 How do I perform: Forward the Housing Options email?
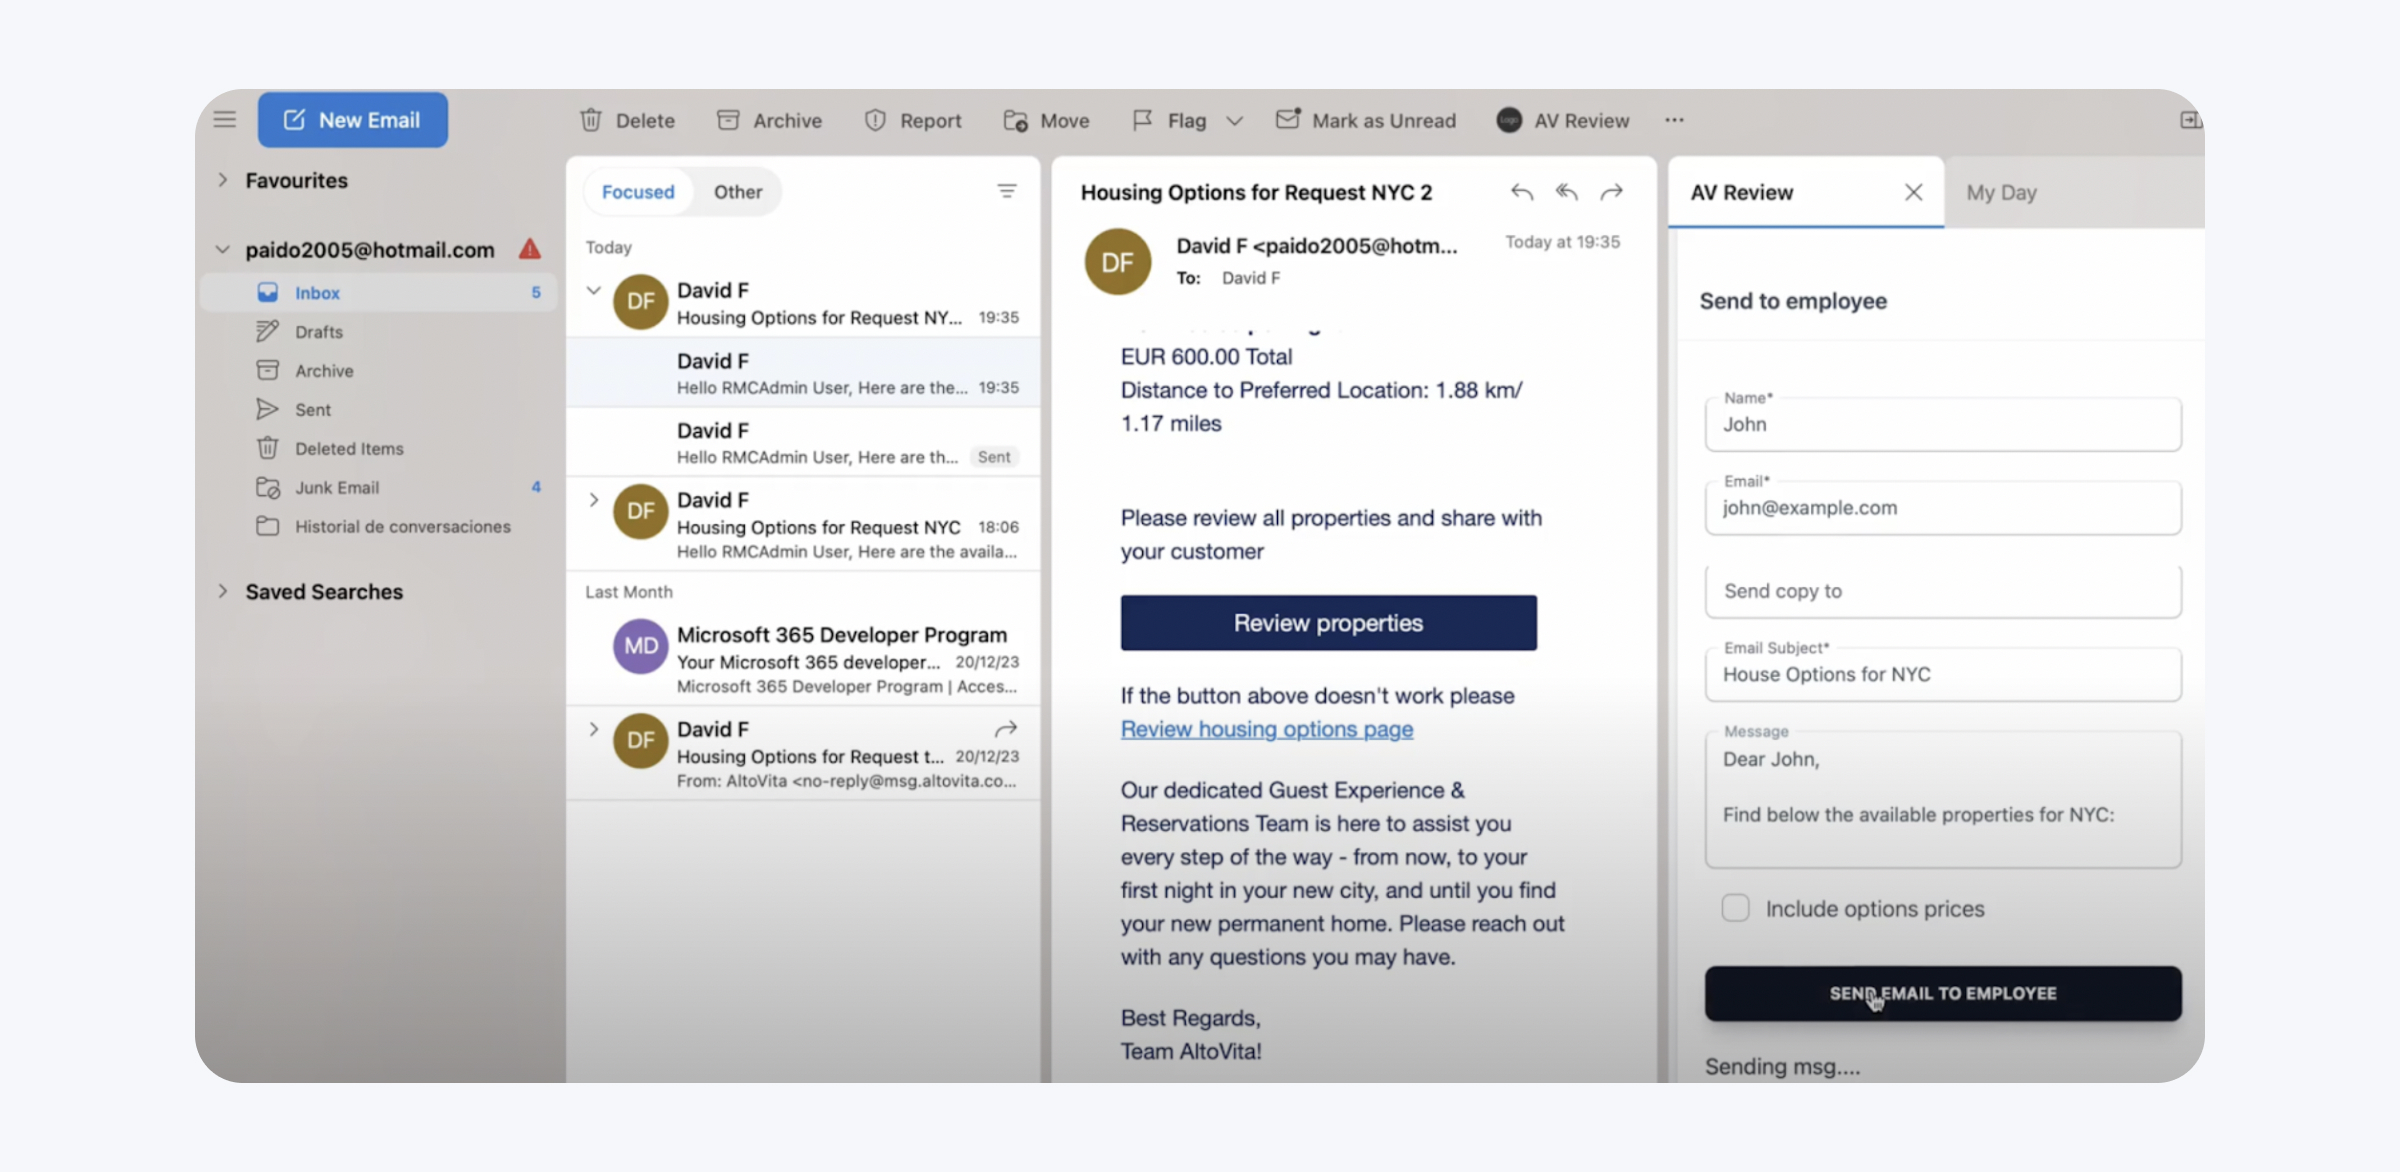pos(1611,192)
